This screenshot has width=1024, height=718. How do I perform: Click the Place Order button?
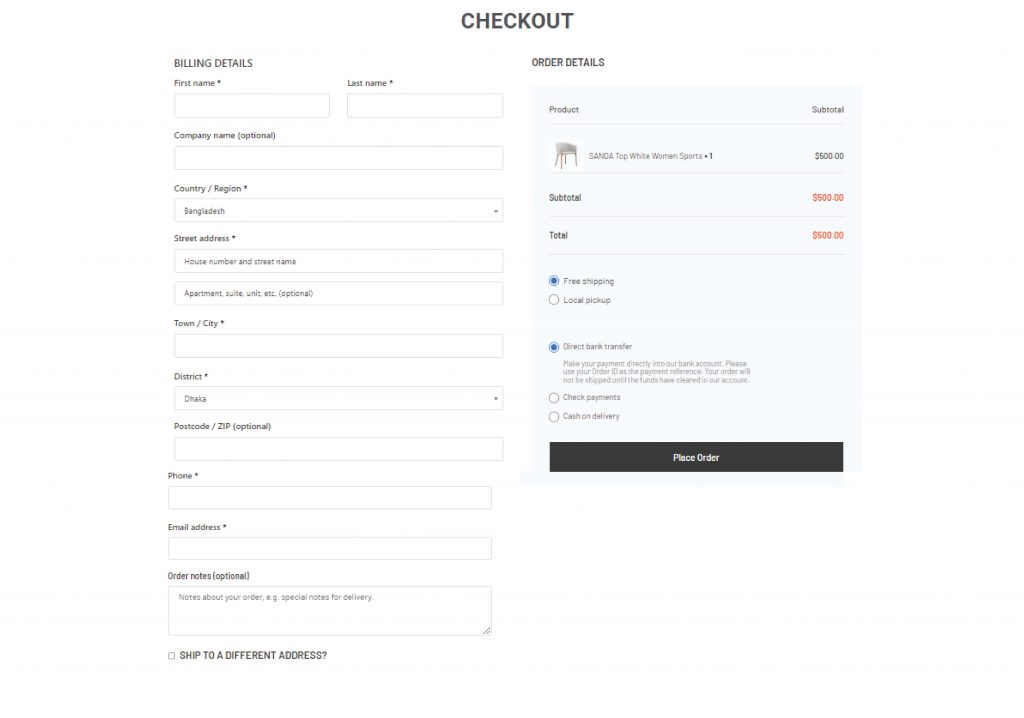click(x=695, y=457)
